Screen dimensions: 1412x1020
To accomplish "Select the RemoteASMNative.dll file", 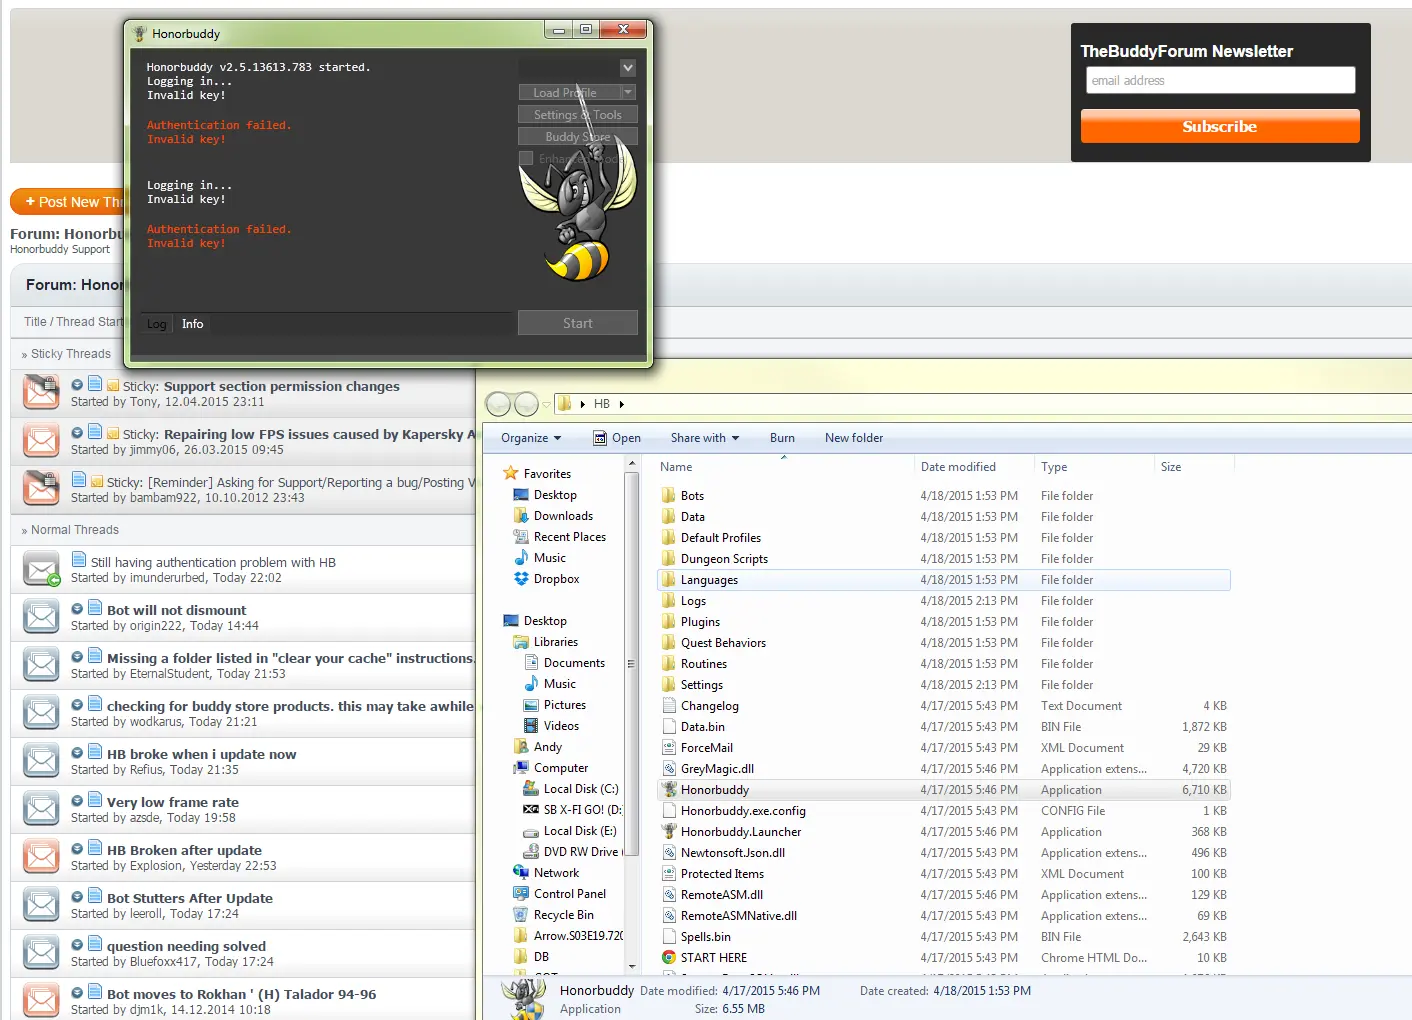I will click(x=739, y=915).
